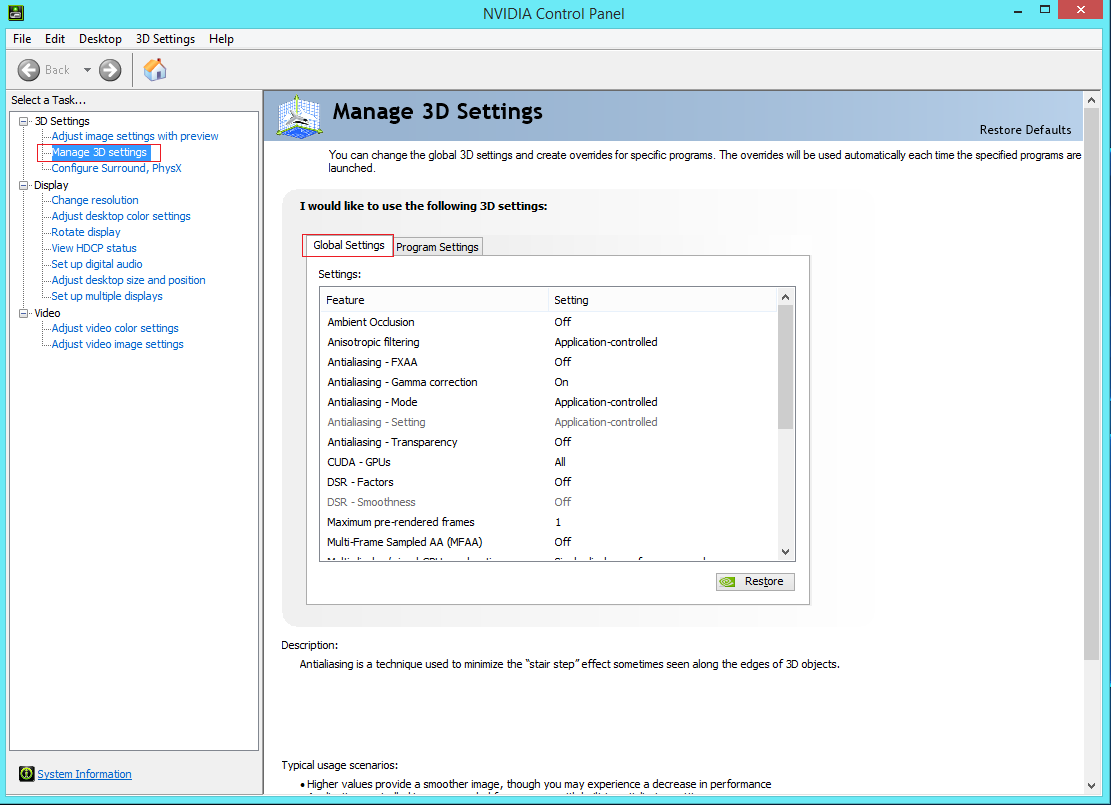Viewport: 1111px width, 805px height.
Task: Select Configure Surround, PhysX
Action: [x=116, y=168]
